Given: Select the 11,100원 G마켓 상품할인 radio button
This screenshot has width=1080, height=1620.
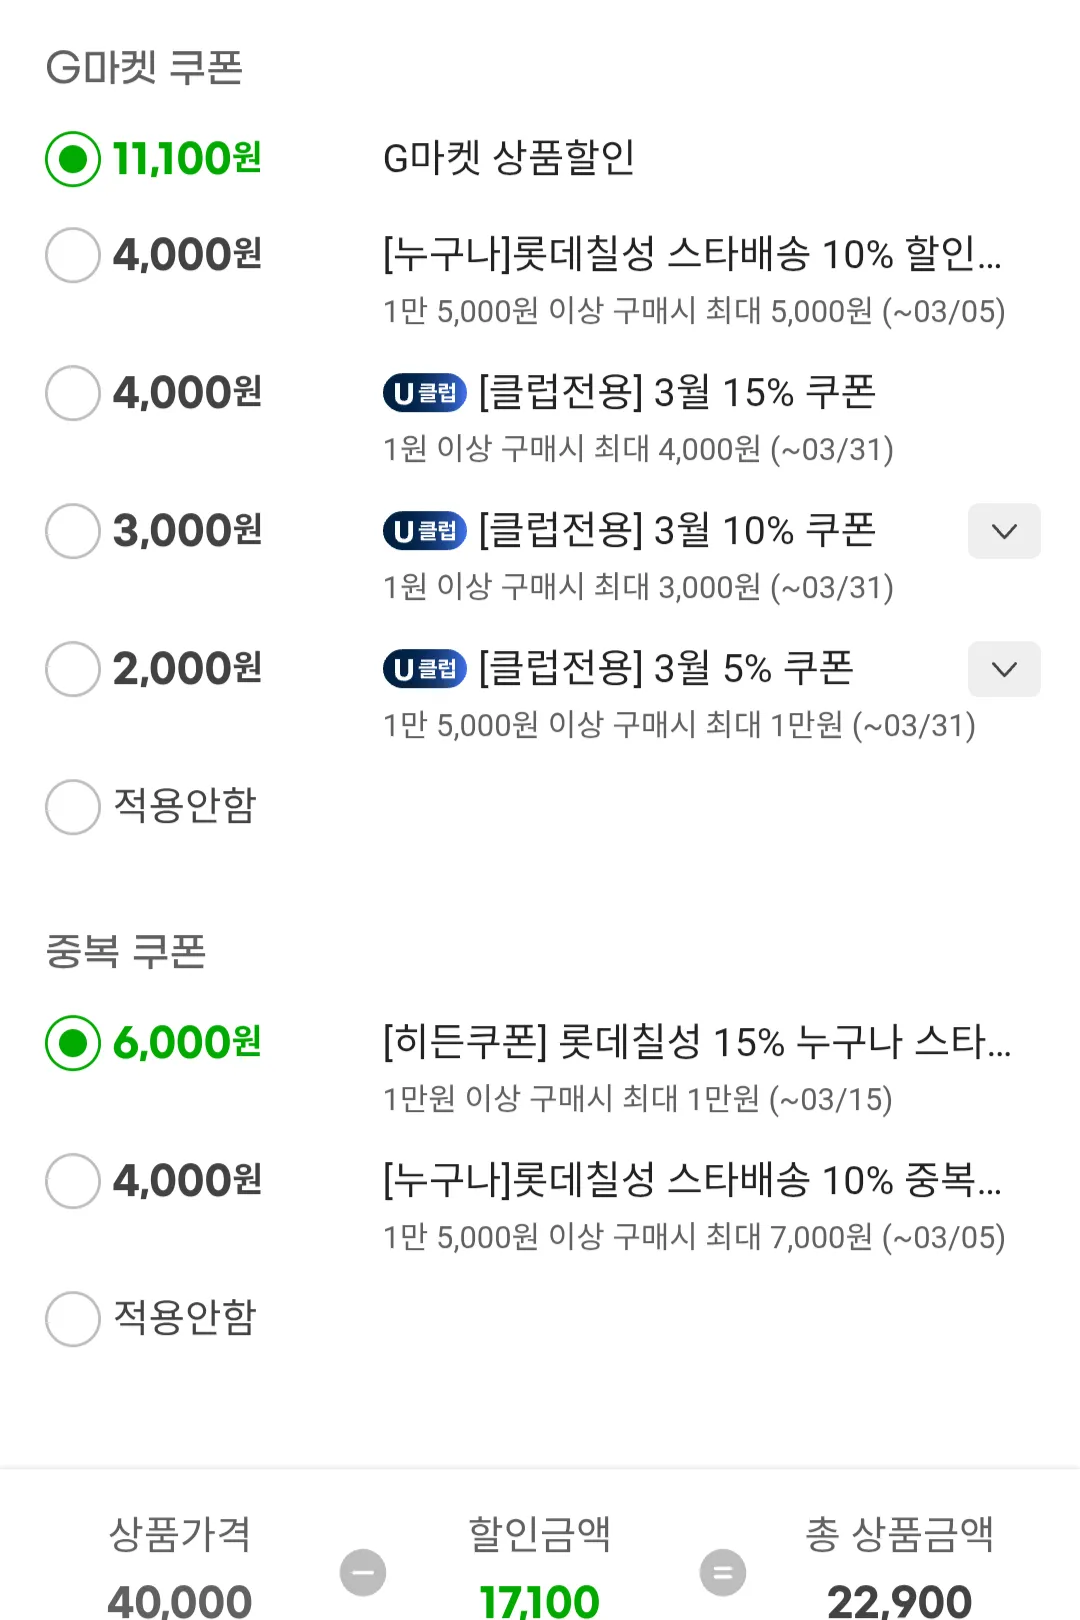Looking at the screenshot, I should (73, 159).
